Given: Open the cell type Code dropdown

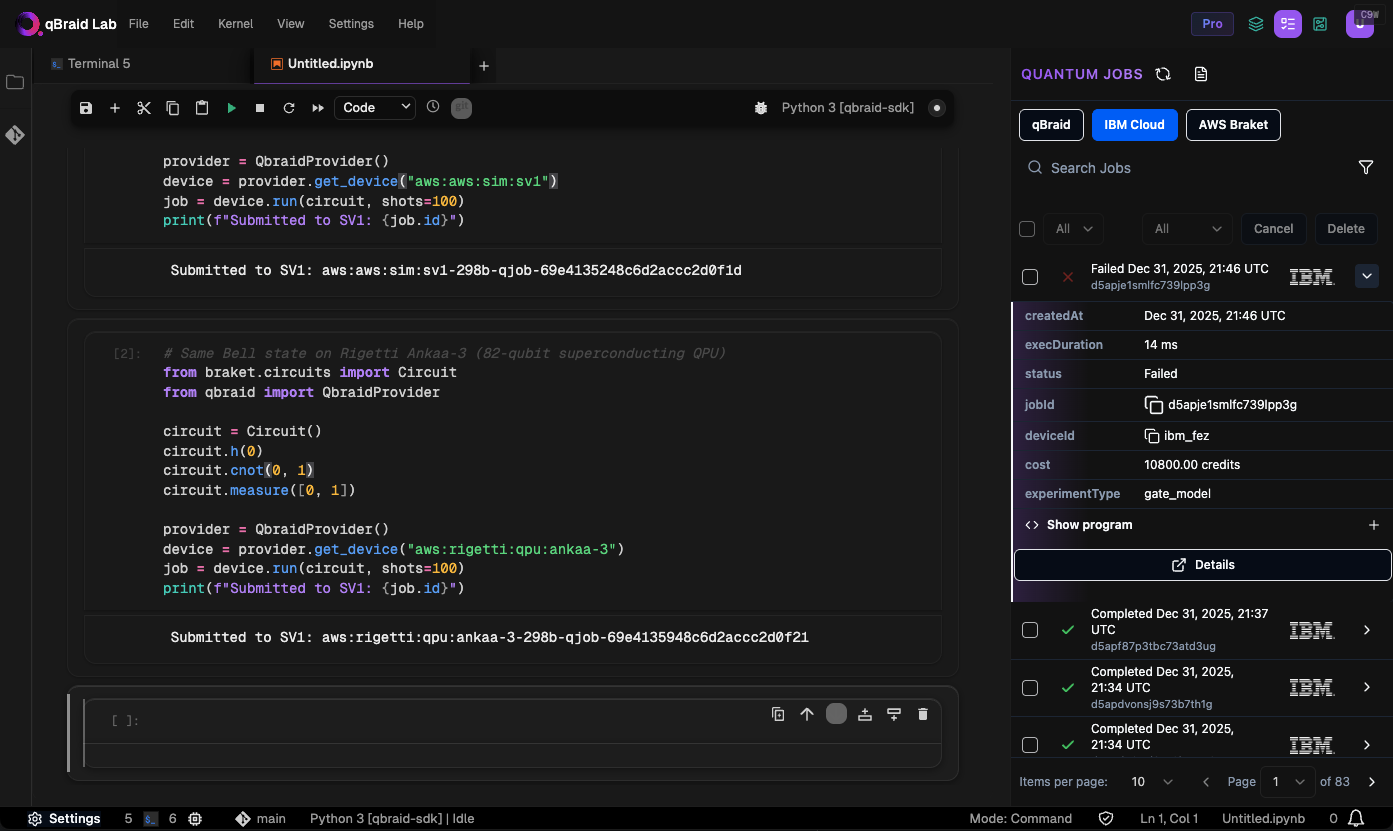Looking at the screenshot, I should pos(376,107).
